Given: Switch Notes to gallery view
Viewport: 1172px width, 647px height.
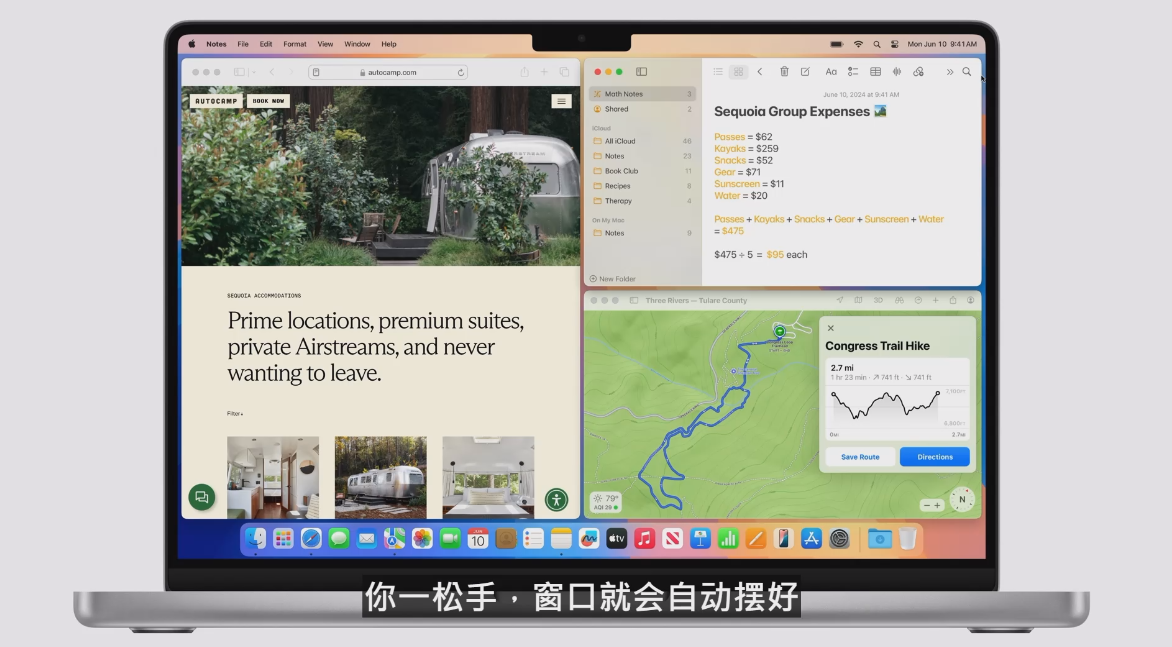Looking at the screenshot, I should pyautogui.click(x=738, y=72).
